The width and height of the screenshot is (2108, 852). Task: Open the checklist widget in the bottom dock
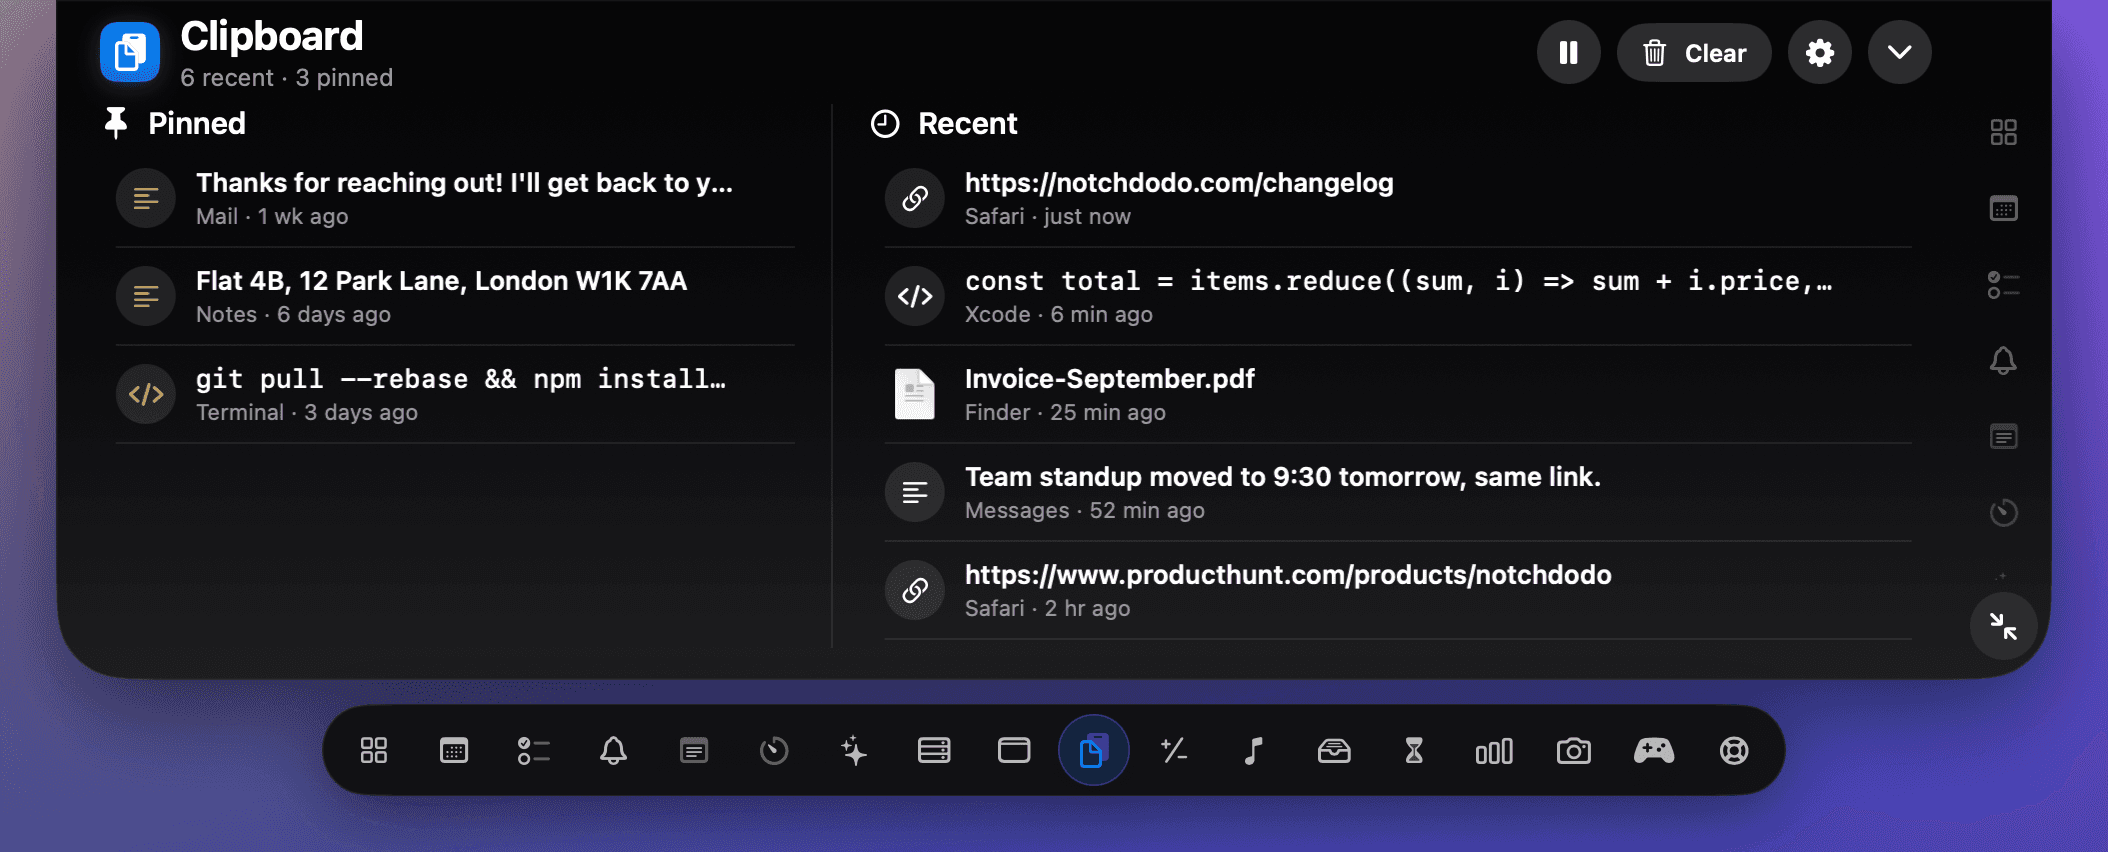(x=534, y=750)
